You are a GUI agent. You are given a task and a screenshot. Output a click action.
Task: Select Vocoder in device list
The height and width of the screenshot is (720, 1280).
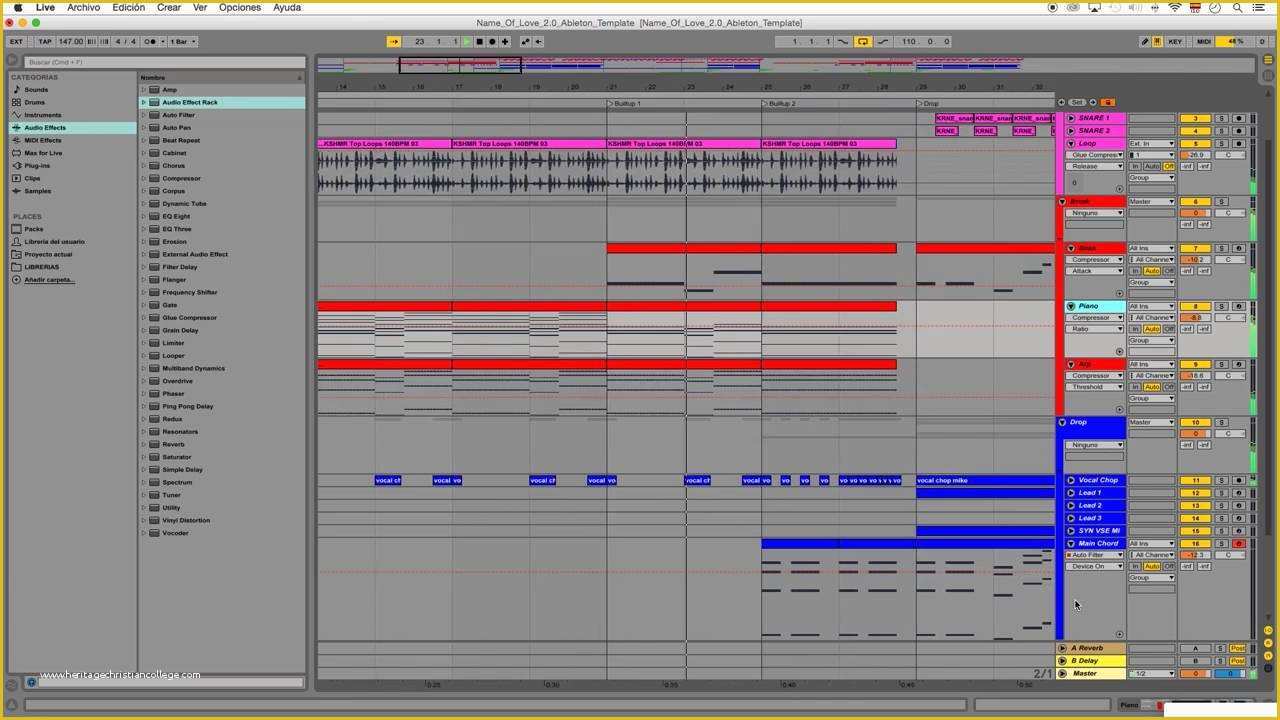pos(175,533)
